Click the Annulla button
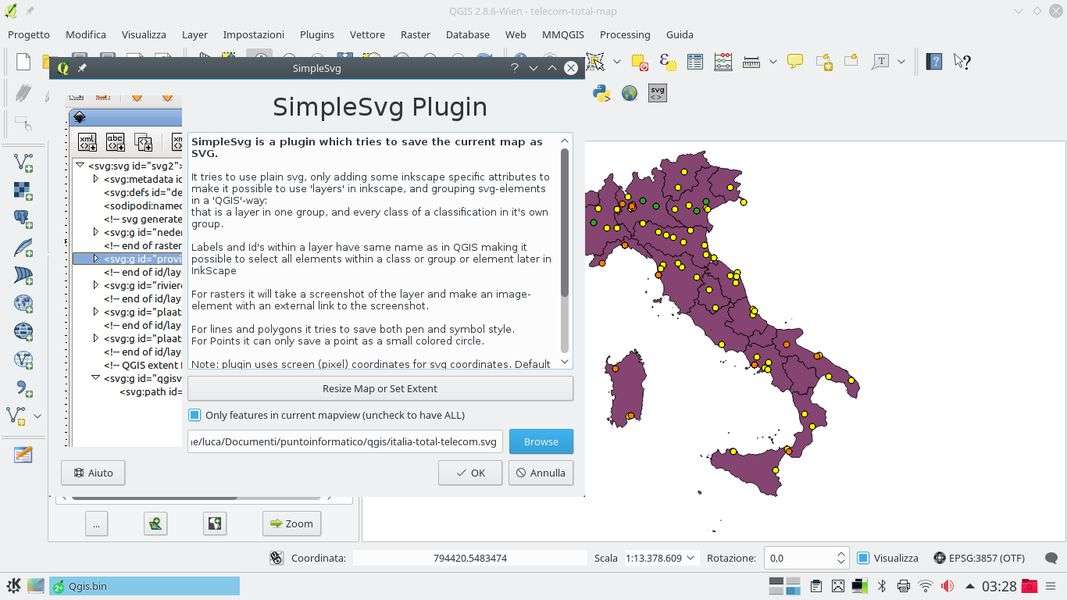This screenshot has width=1067, height=600. tap(540, 473)
